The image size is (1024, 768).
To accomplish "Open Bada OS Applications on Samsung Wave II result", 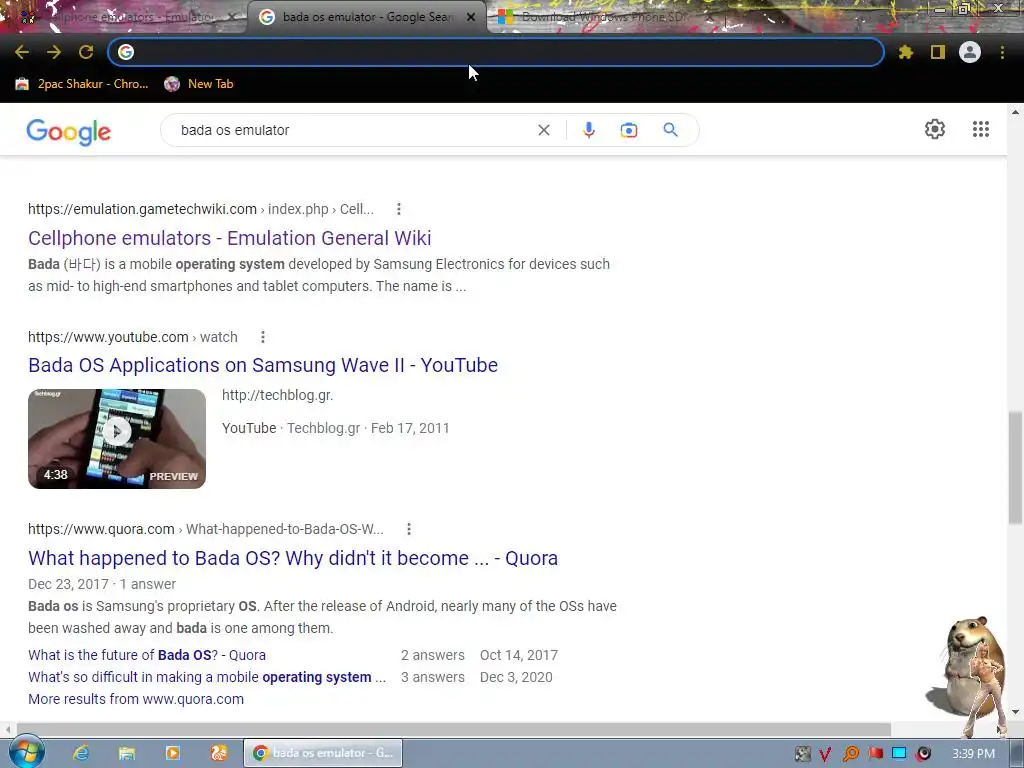I will (263, 365).
